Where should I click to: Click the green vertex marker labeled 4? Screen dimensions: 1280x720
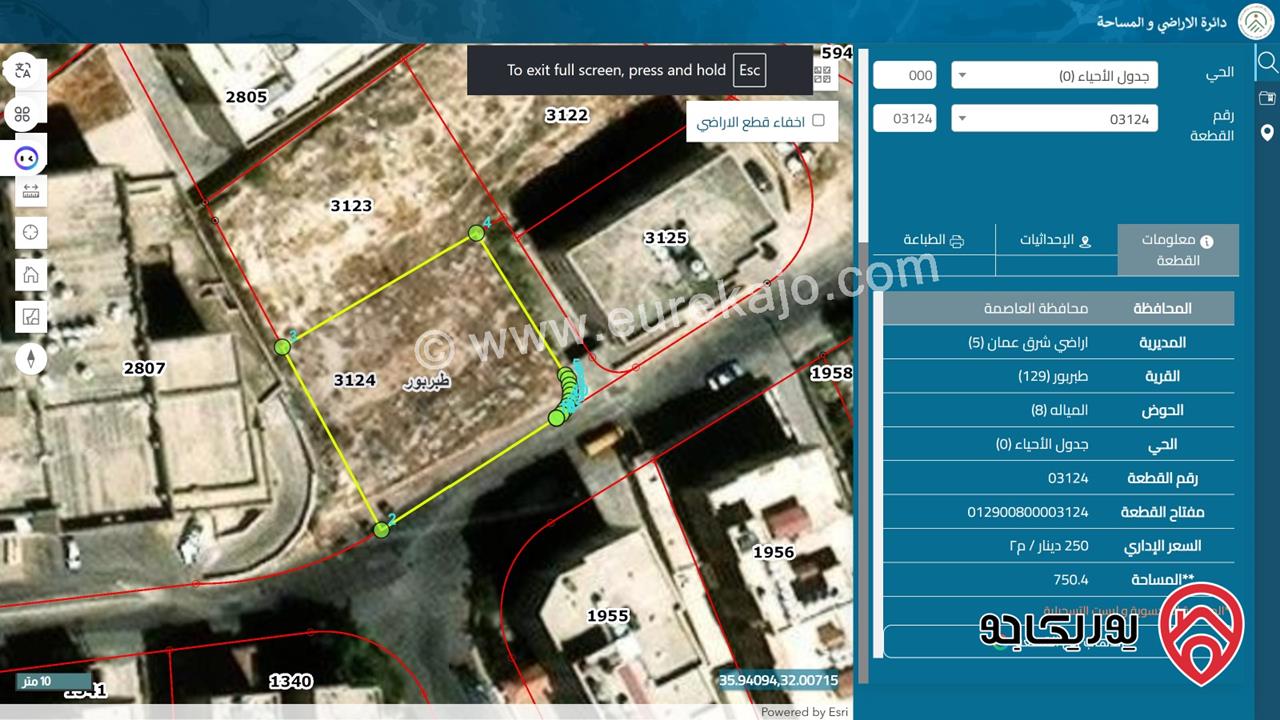(477, 233)
